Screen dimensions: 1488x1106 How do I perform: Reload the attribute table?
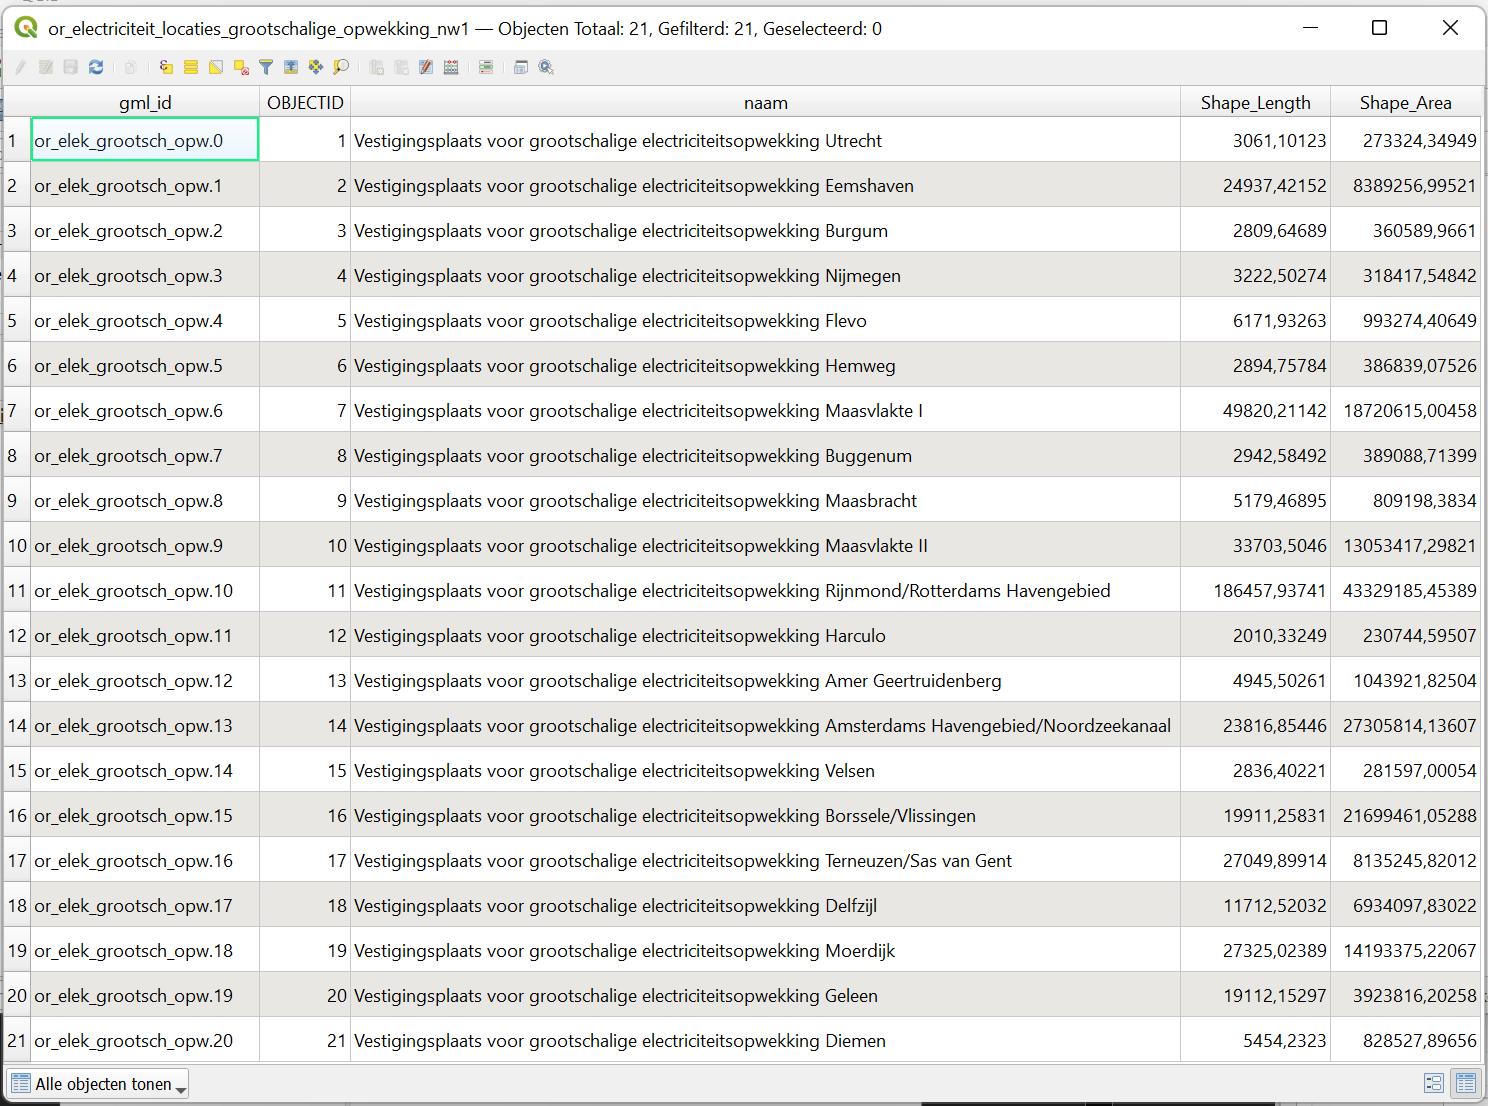click(96, 67)
